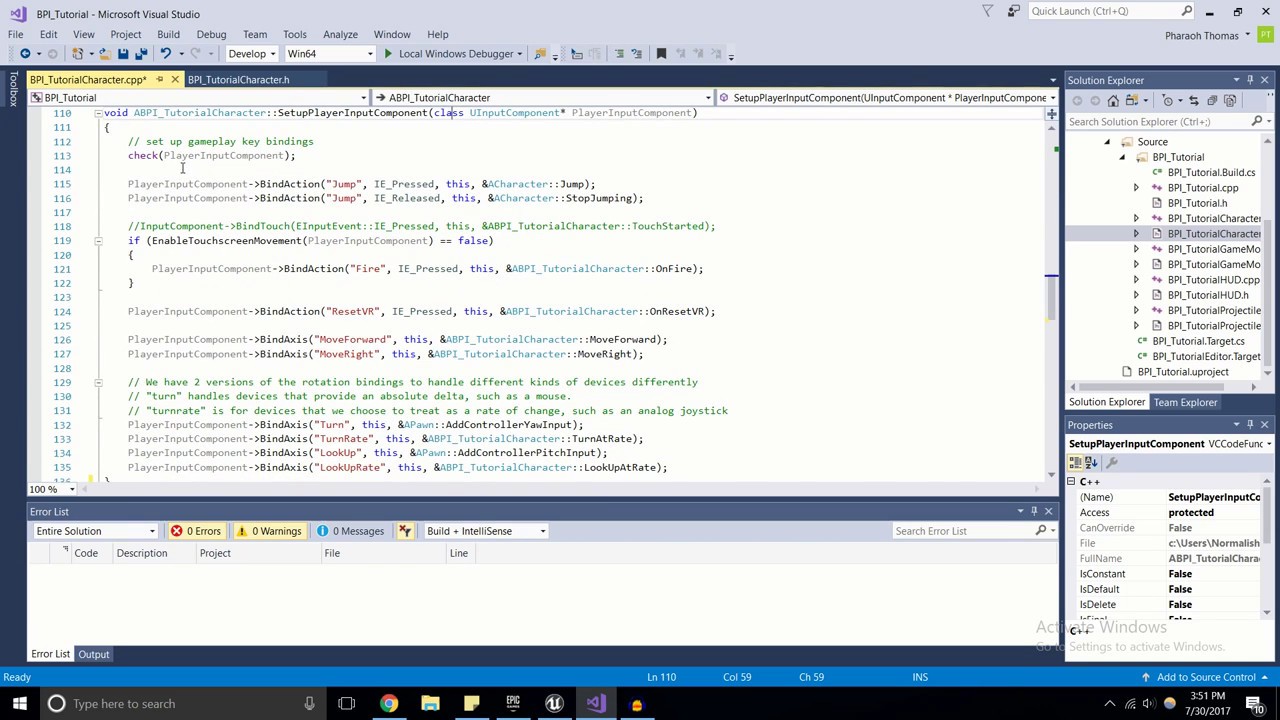The height and width of the screenshot is (720, 1280).
Task: Click the clear error list filter icon
Action: point(405,531)
